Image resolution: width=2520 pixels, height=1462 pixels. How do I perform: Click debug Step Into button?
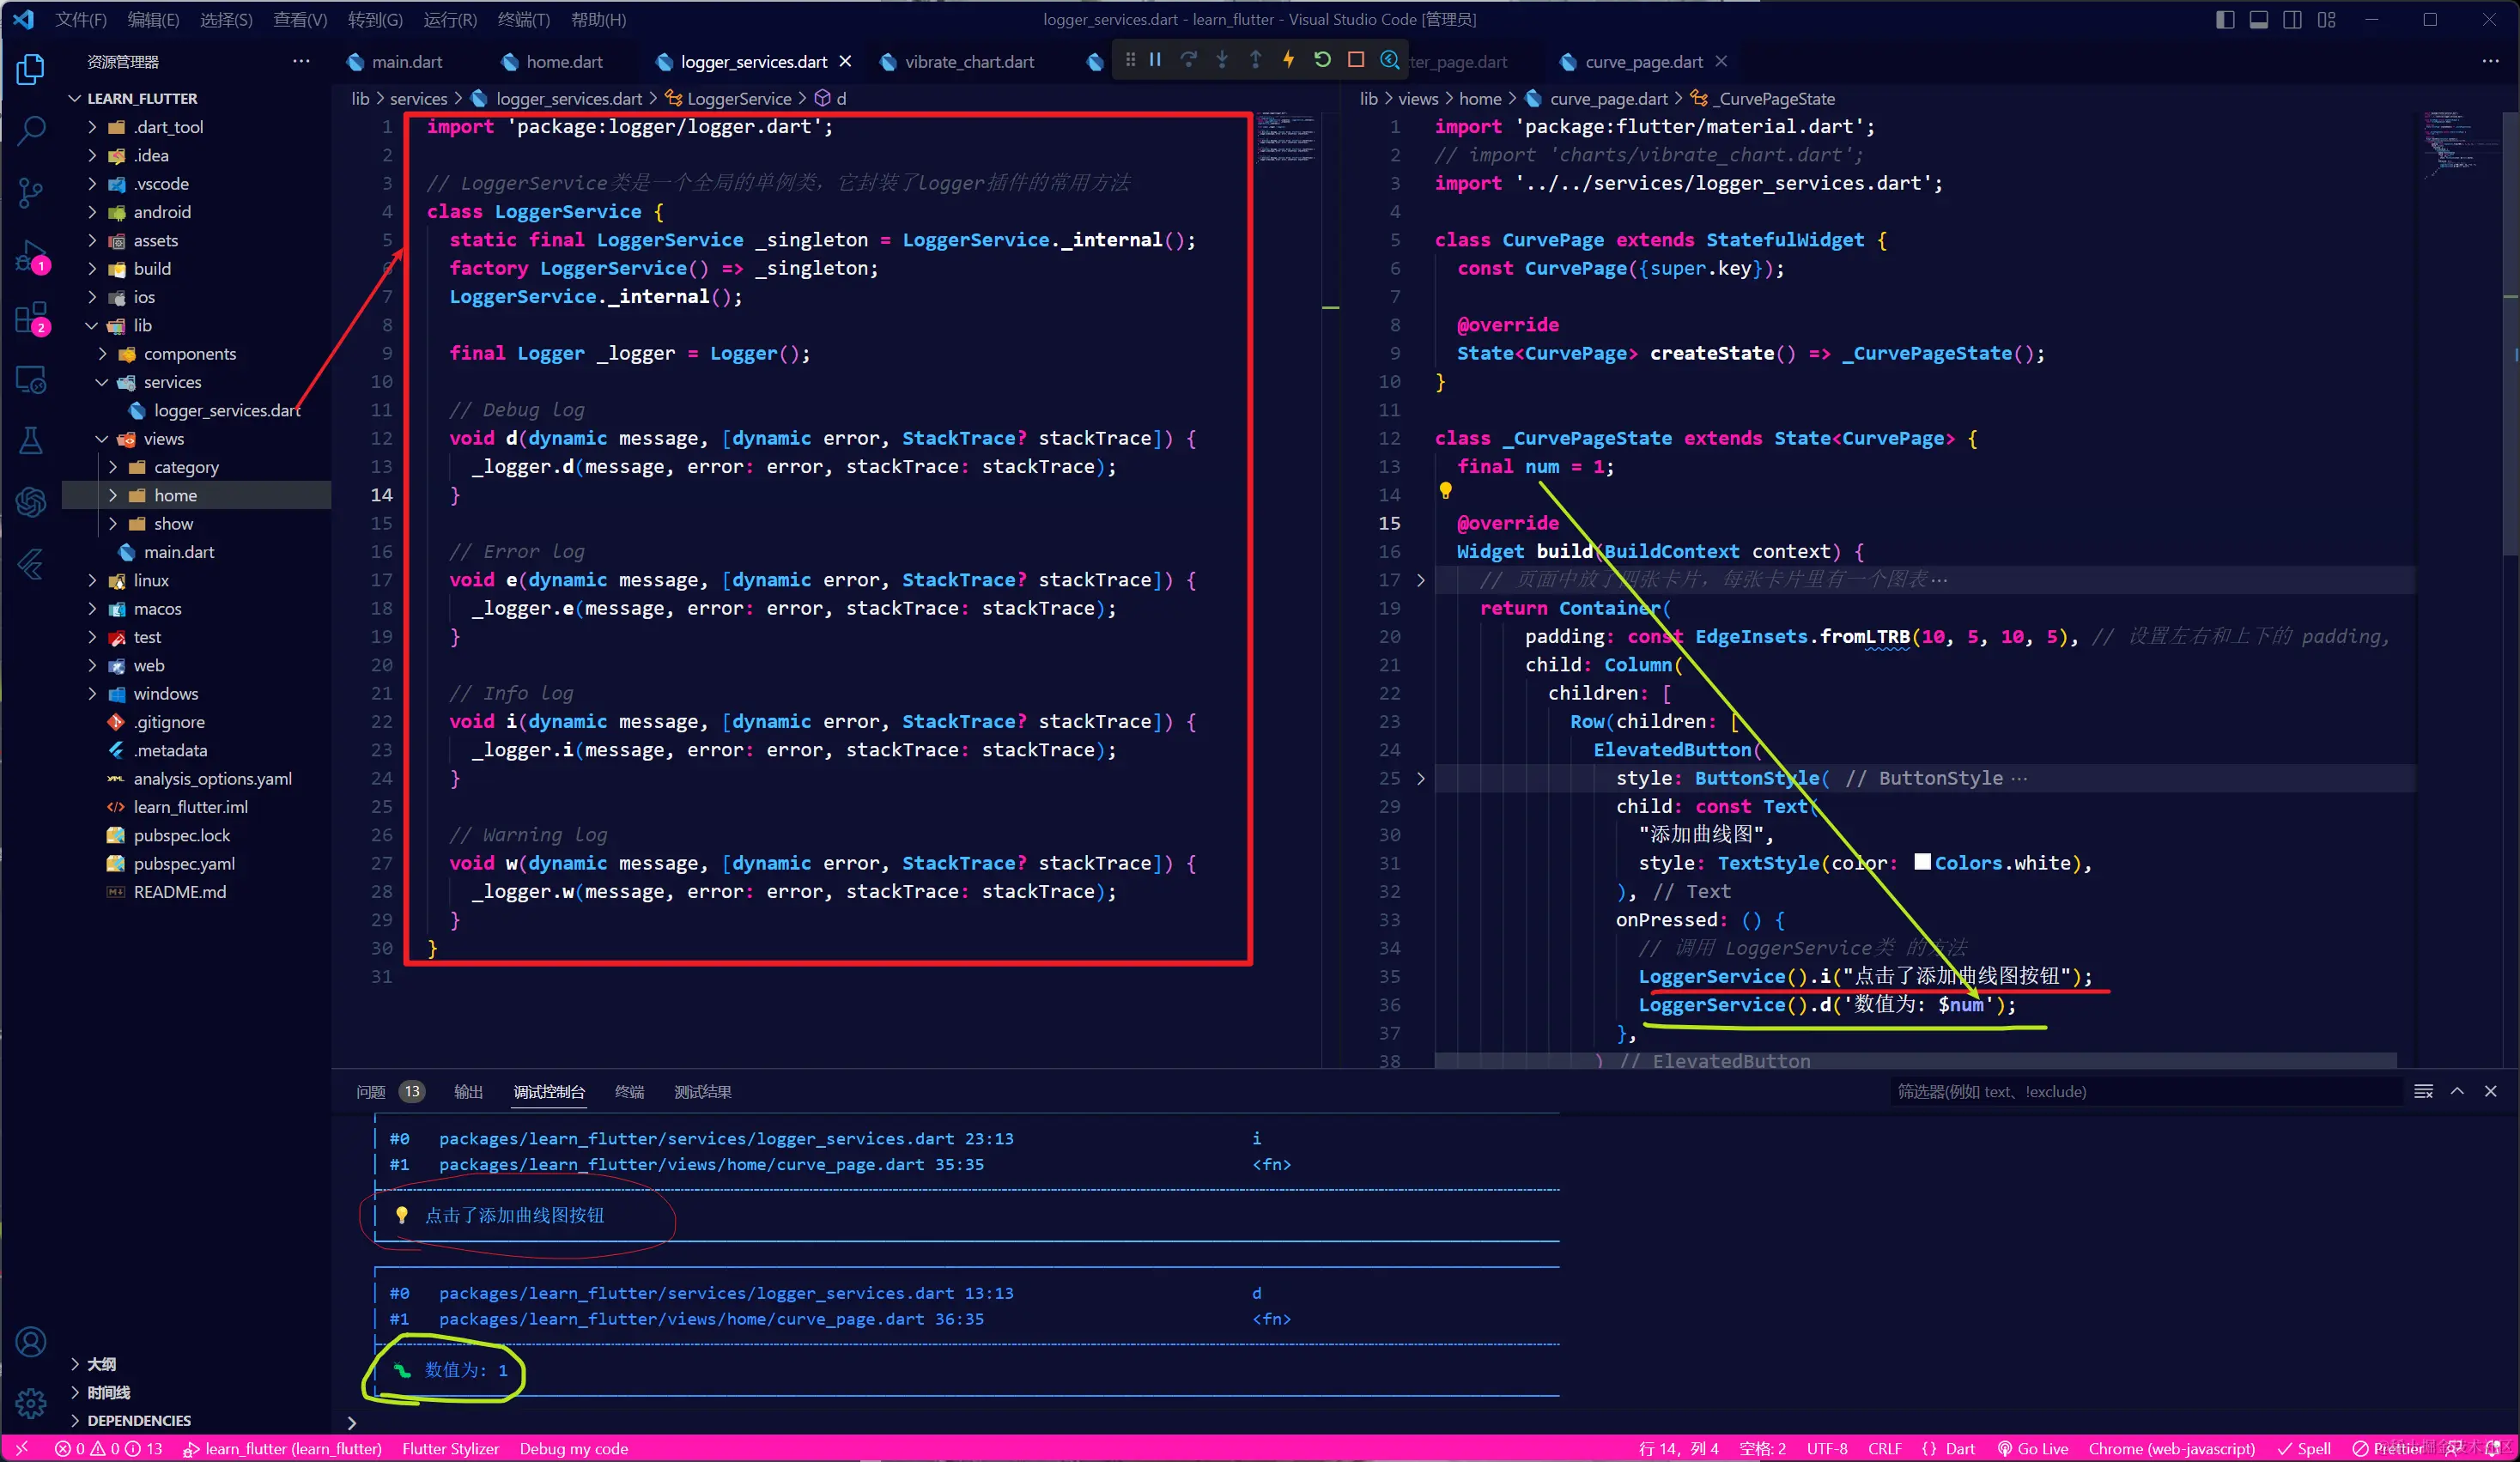1222,60
